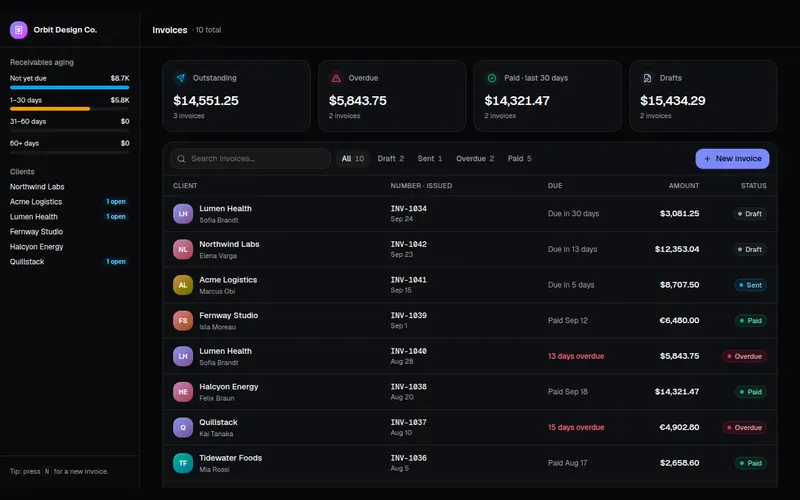
Task: Click the Not yet due aging bar
Action: click(x=69, y=87)
